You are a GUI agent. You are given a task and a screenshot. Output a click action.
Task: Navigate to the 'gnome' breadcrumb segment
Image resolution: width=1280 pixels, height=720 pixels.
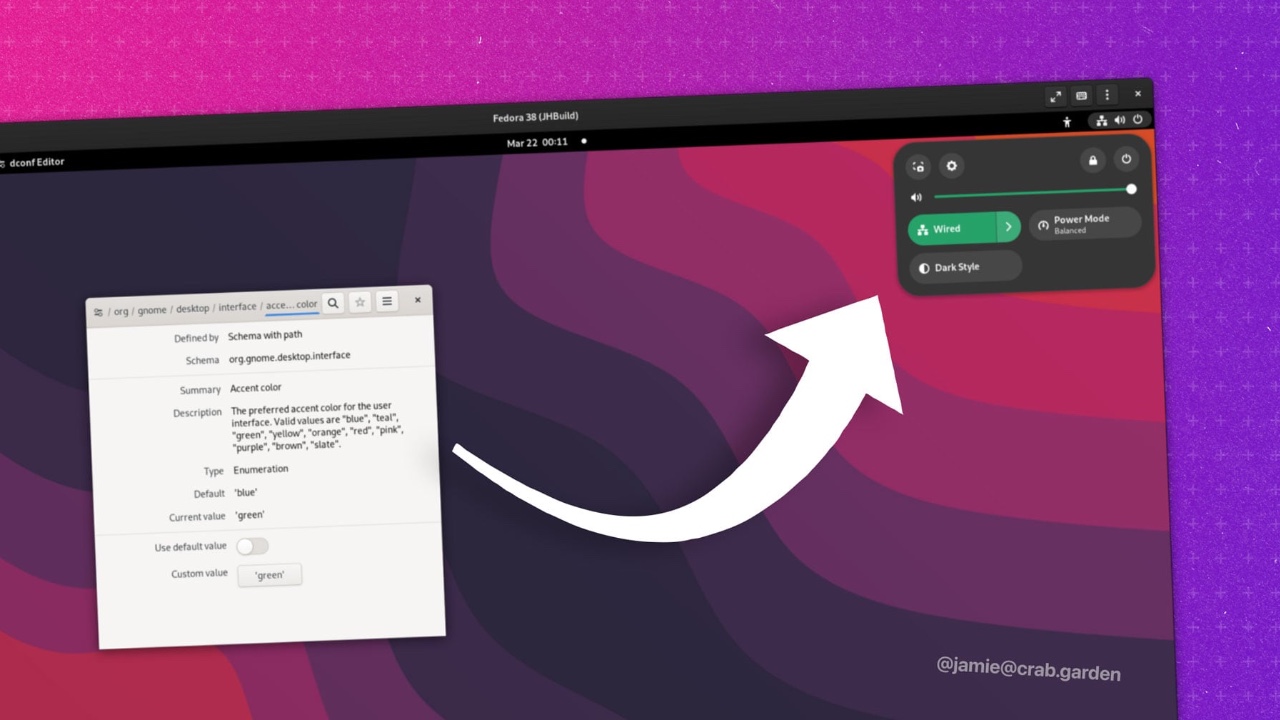153,311
